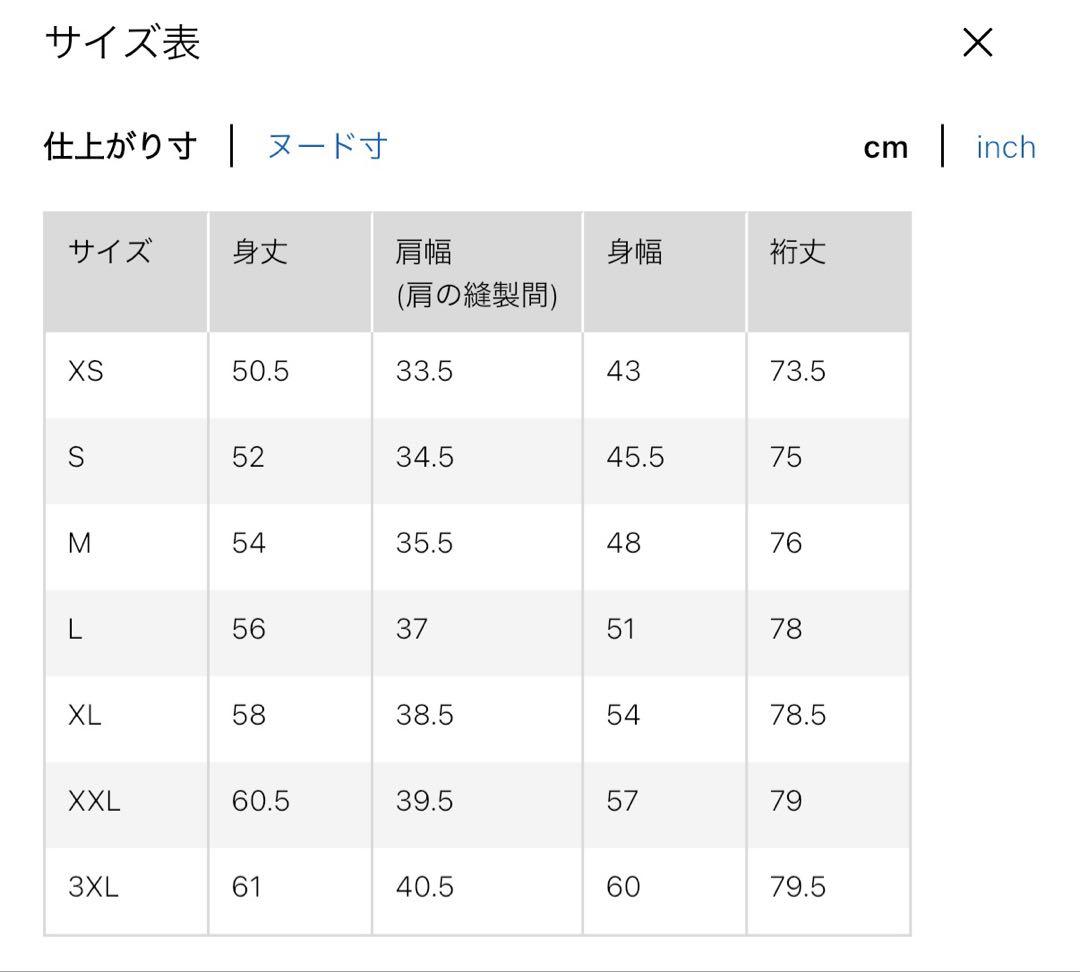Click the サイズ column header
The height and width of the screenshot is (972, 1080).
(x=110, y=251)
